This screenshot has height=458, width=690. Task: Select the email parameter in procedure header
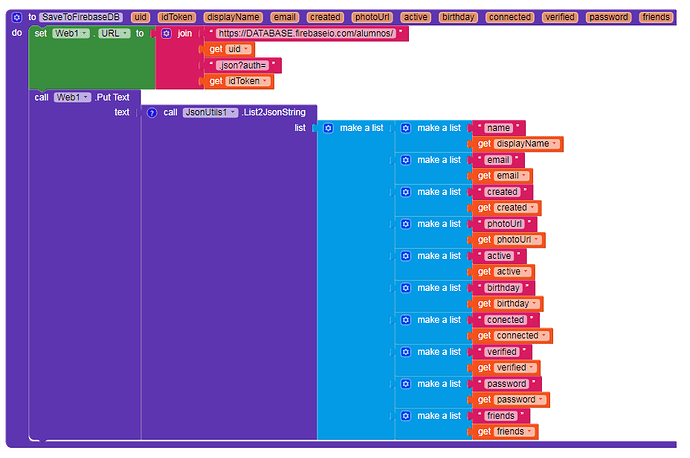pos(285,17)
